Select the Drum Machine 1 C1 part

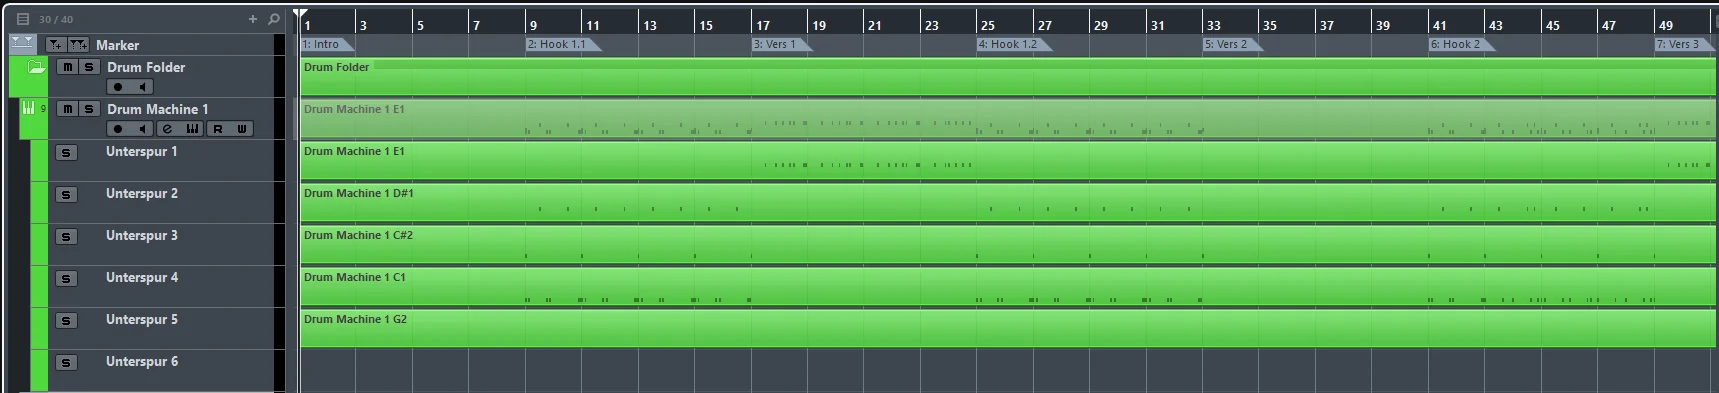1008,287
